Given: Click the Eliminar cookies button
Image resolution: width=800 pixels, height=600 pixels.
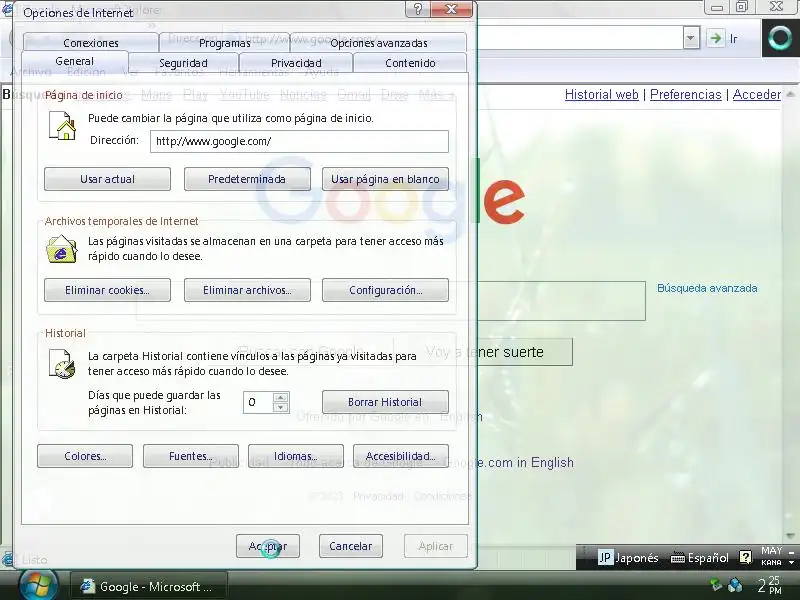Looking at the screenshot, I should (x=107, y=290).
